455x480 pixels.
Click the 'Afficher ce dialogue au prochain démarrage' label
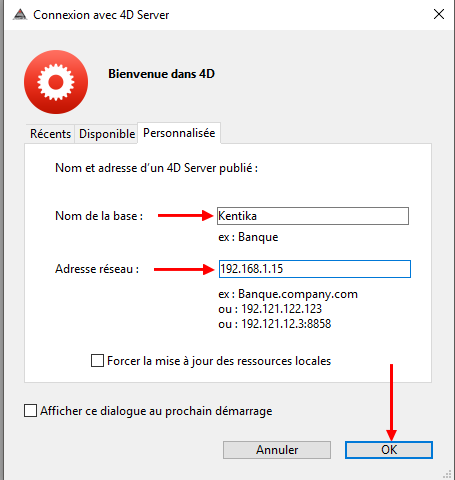(156, 411)
